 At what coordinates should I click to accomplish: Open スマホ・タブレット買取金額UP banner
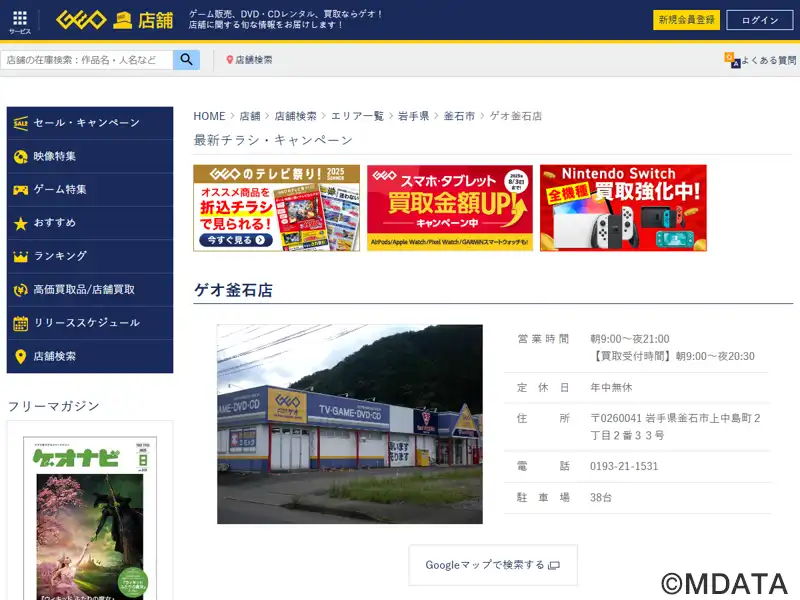[449, 208]
